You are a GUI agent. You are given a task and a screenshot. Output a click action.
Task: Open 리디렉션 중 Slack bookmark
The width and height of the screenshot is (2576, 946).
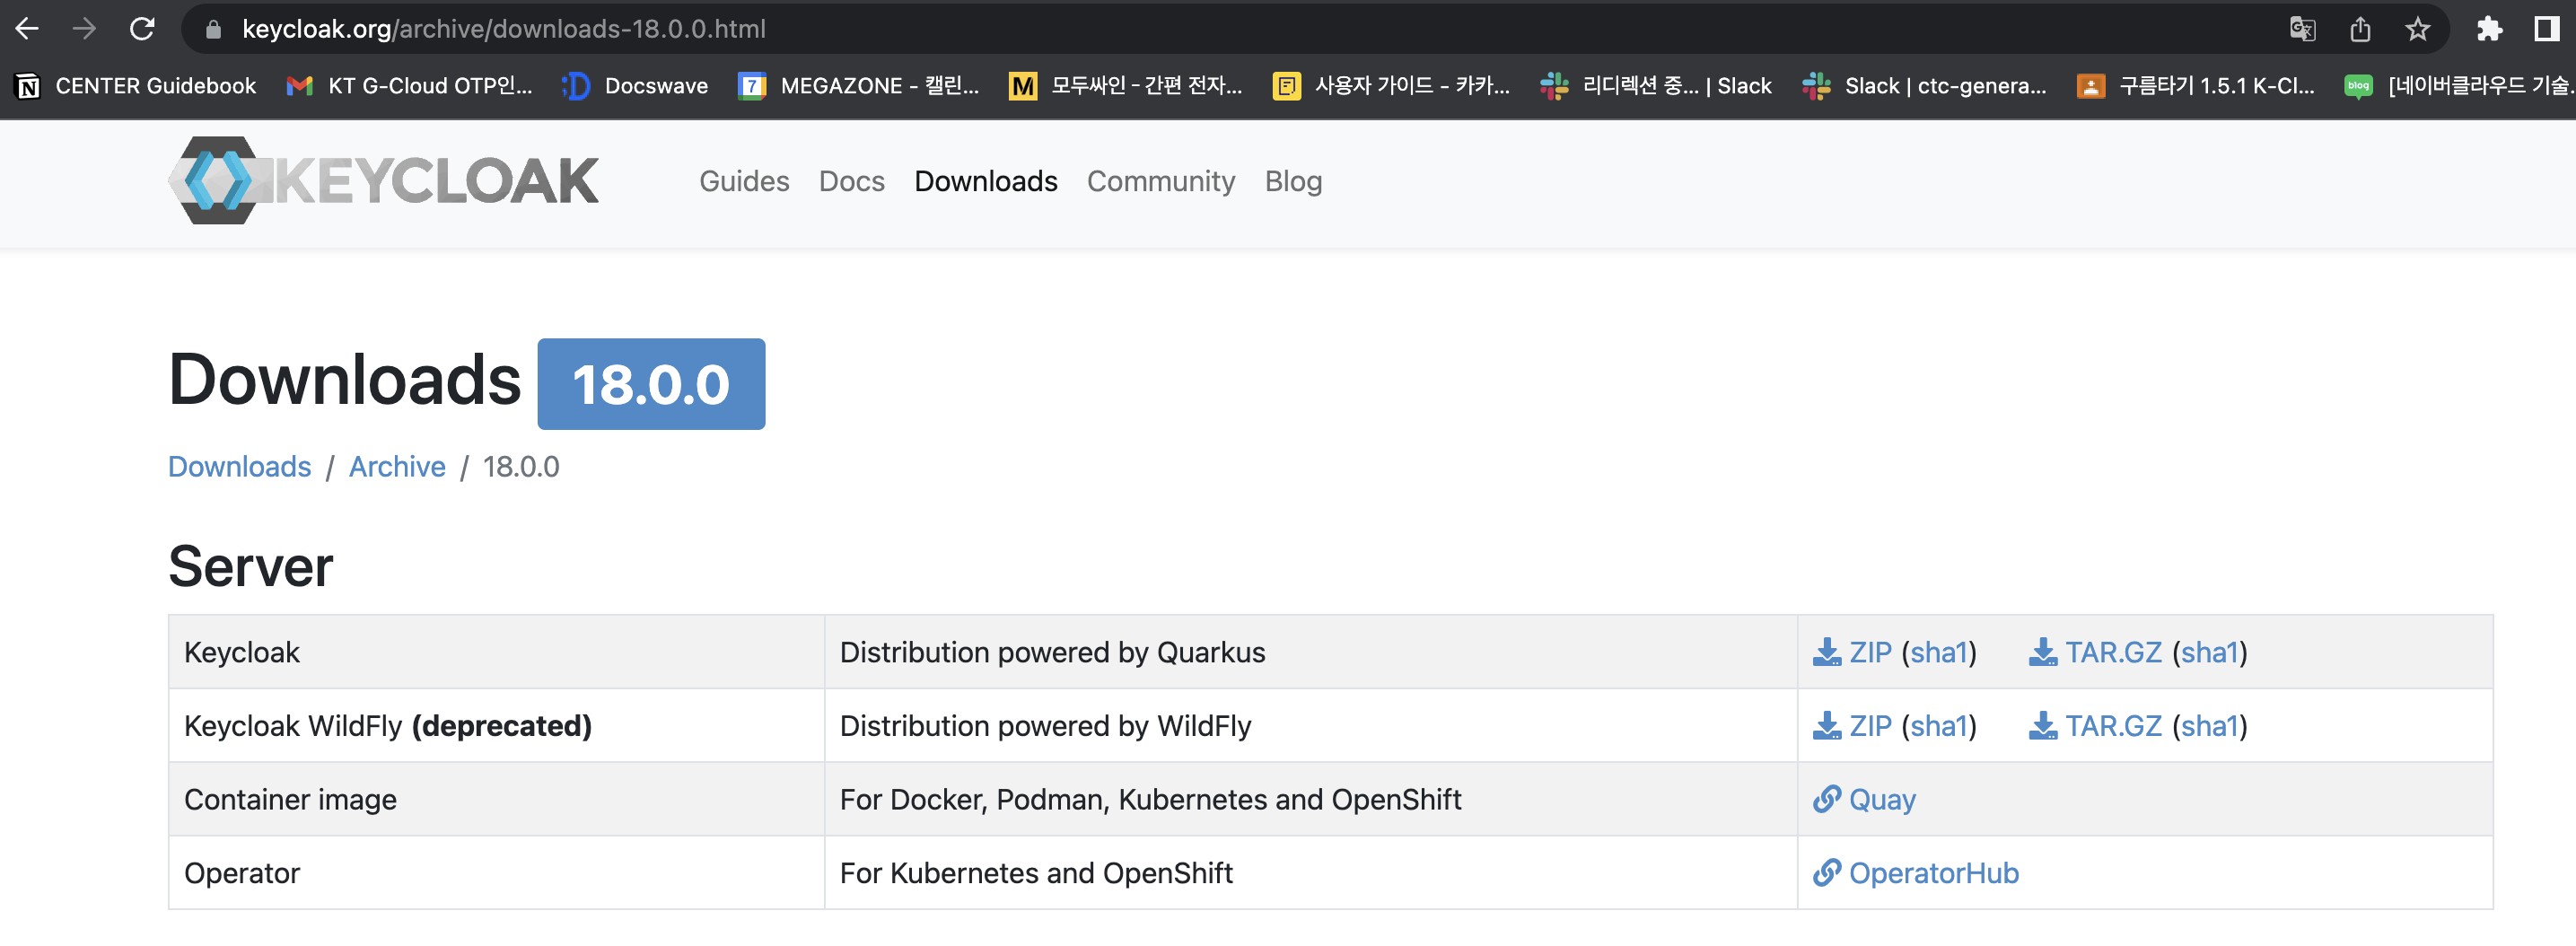(x=1656, y=86)
